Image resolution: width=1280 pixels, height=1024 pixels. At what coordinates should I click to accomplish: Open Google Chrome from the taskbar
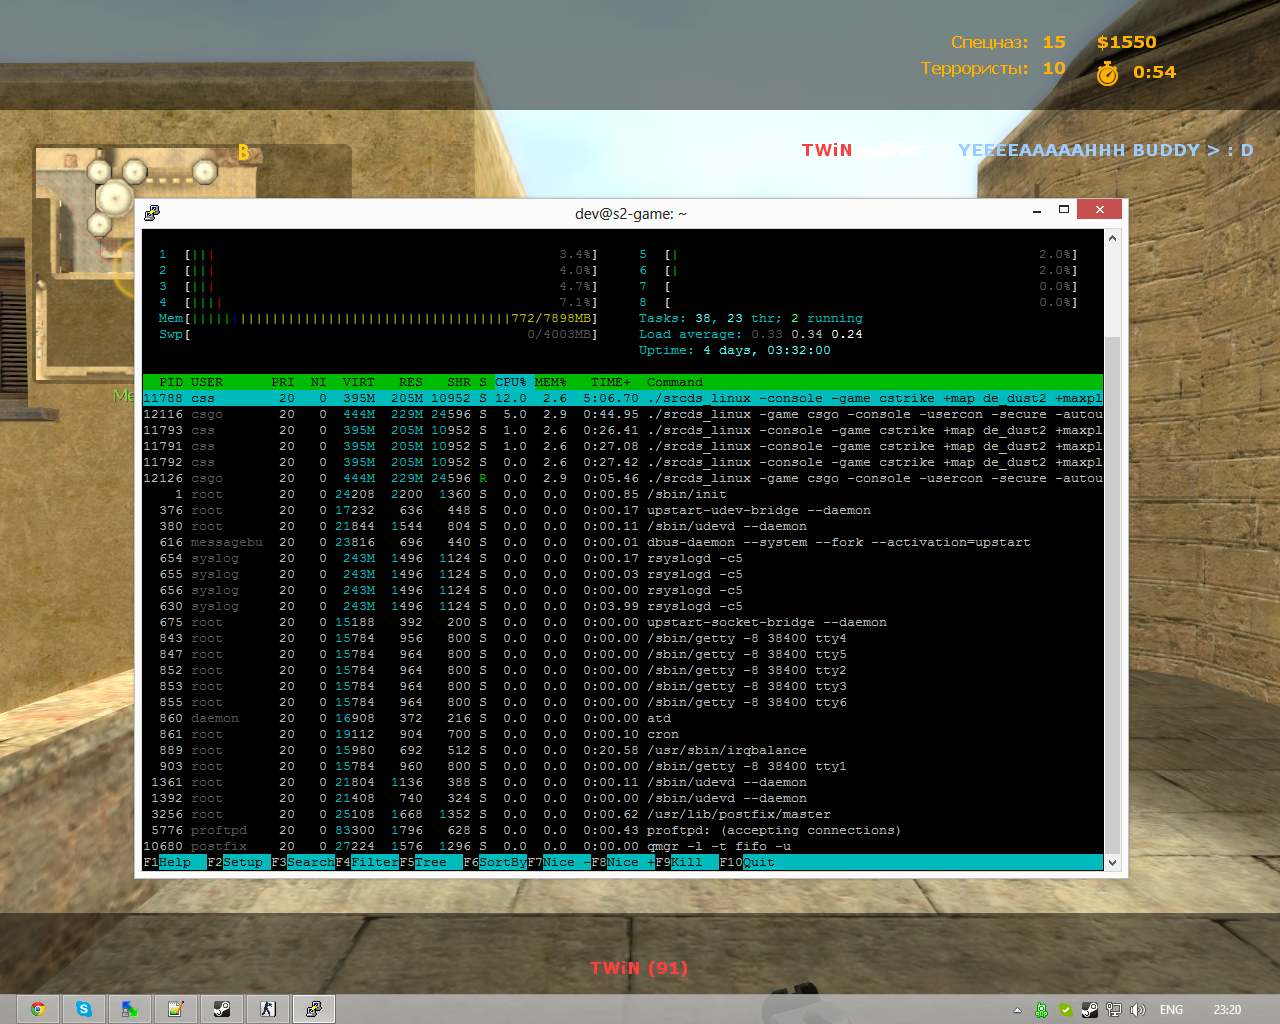click(38, 1009)
